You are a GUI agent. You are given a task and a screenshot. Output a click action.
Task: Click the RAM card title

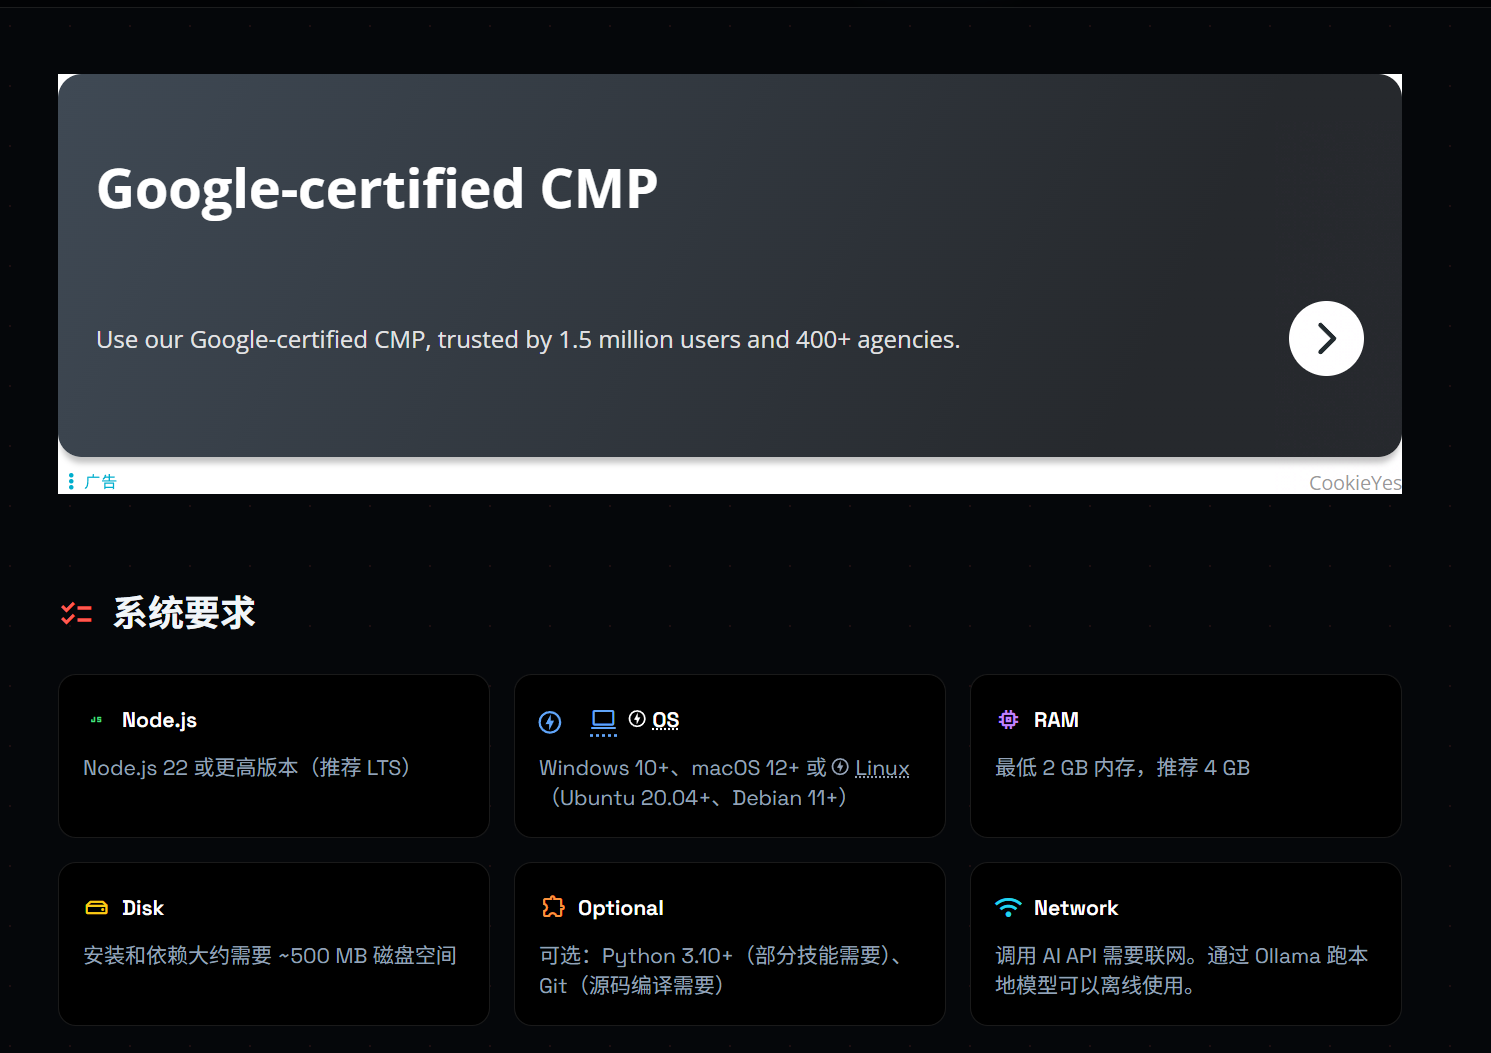[x=1056, y=720]
